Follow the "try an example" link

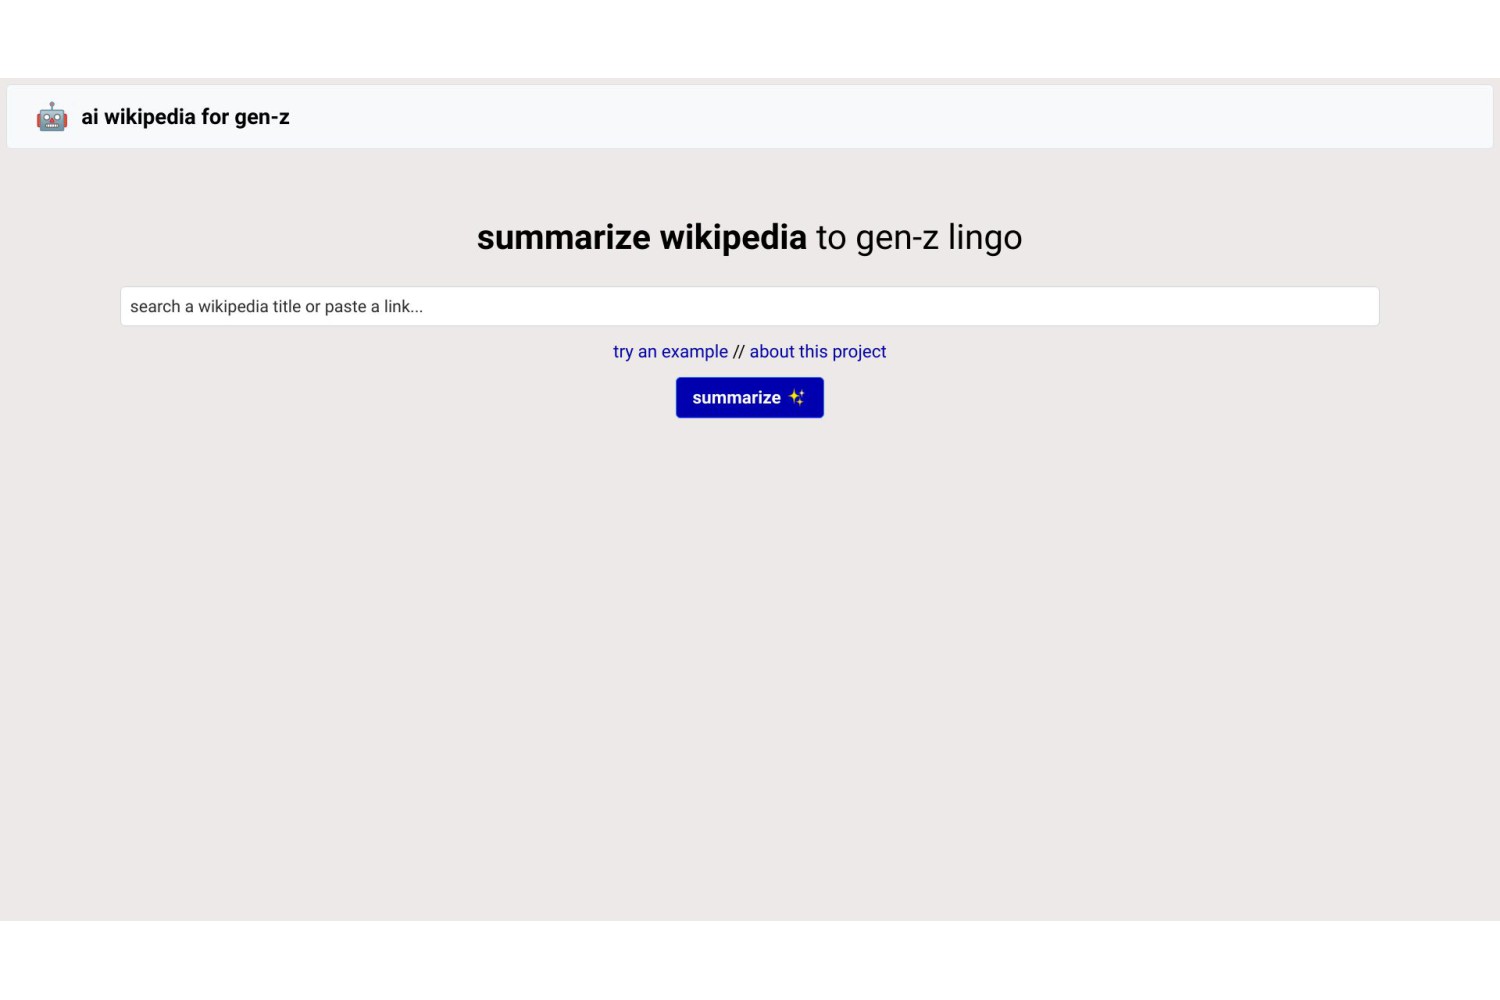point(670,352)
